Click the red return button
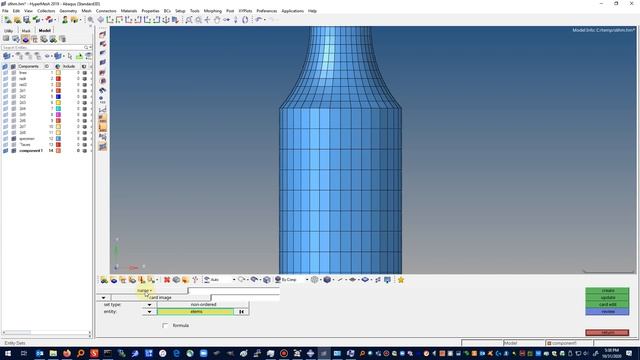 [x=607, y=333]
